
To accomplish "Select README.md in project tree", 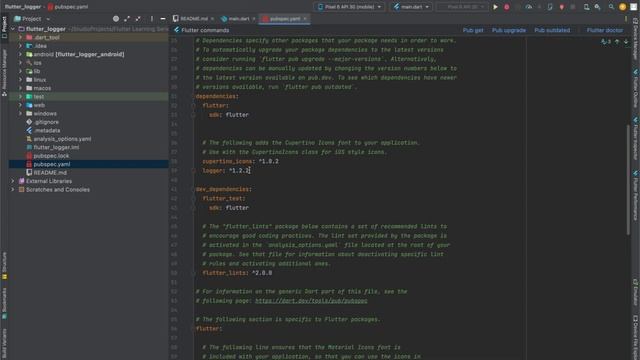I will 50,173.
